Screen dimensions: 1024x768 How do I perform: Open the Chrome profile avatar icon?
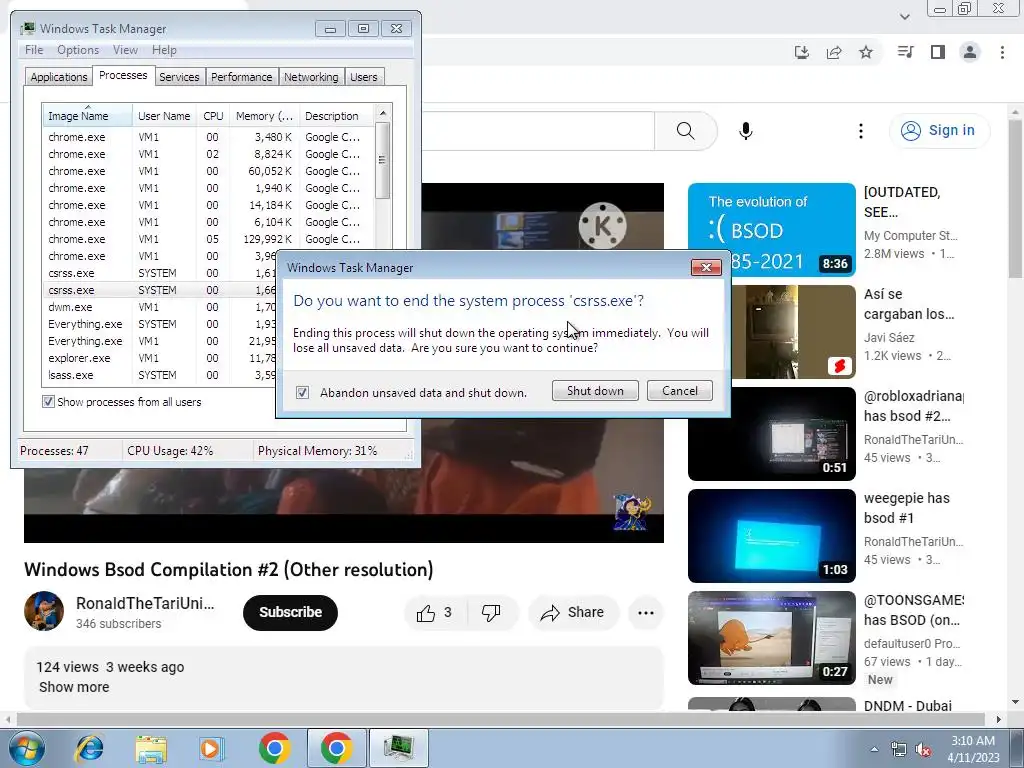click(x=970, y=52)
